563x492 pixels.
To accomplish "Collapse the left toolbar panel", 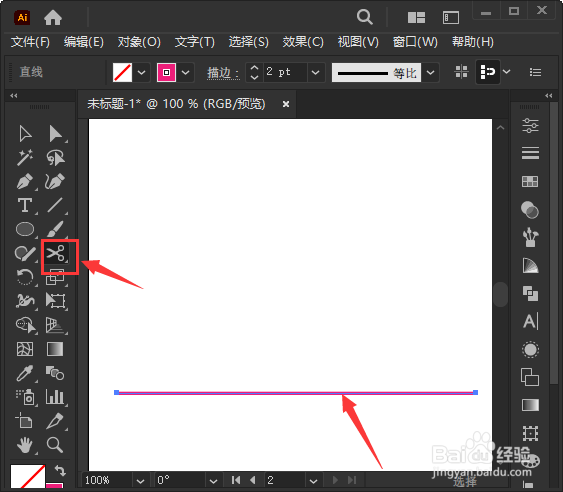I will [x=14, y=96].
